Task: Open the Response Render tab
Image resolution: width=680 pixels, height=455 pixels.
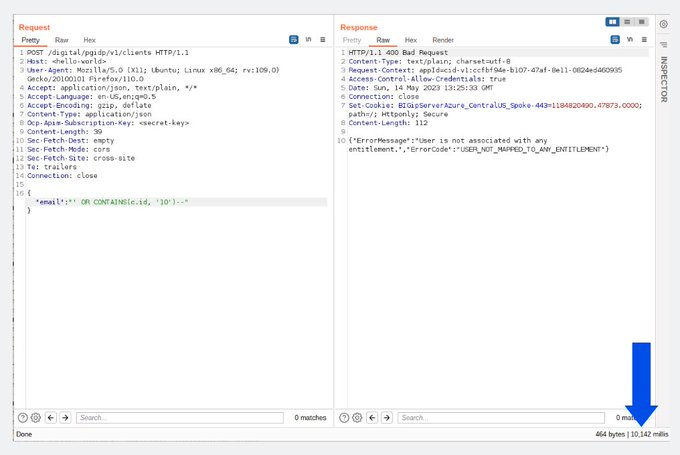Action: (x=443, y=40)
